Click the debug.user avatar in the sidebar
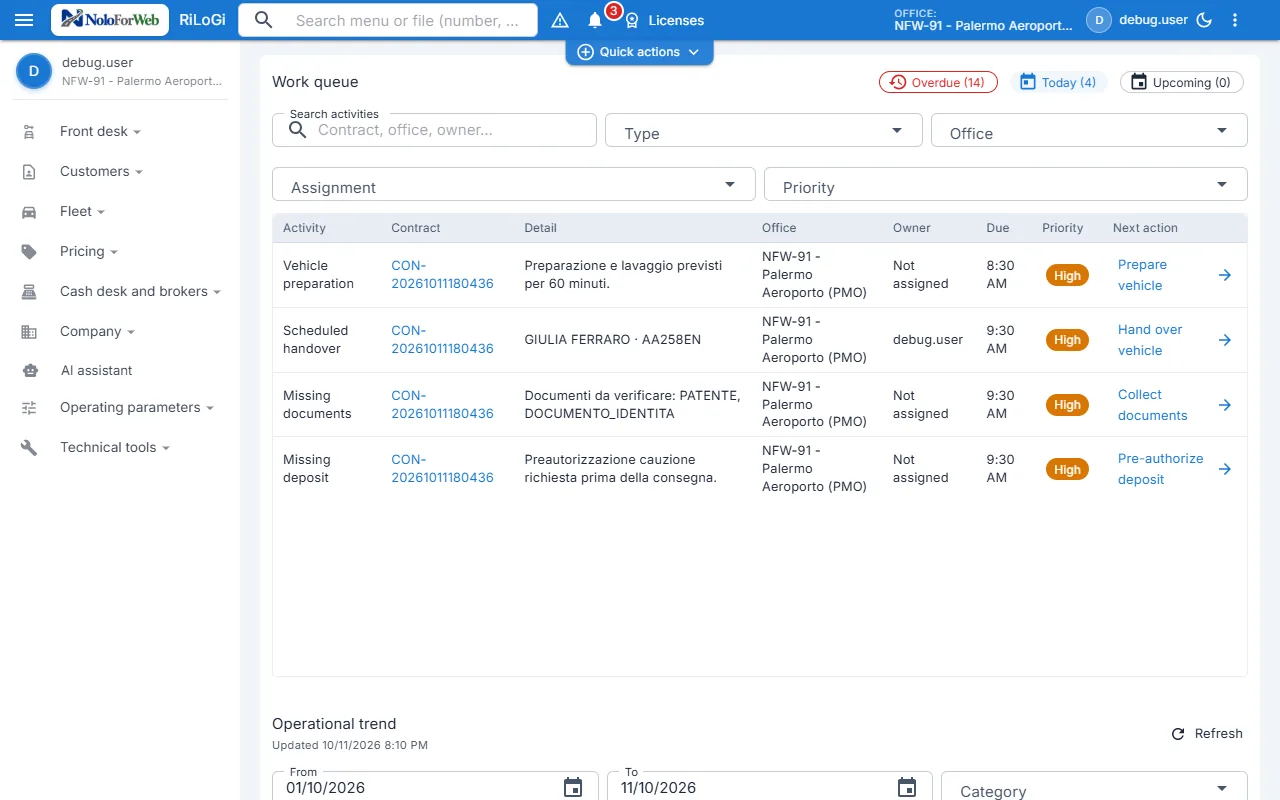The width and height of the screenshot is (1280, 800). click(x=34, y=71)
